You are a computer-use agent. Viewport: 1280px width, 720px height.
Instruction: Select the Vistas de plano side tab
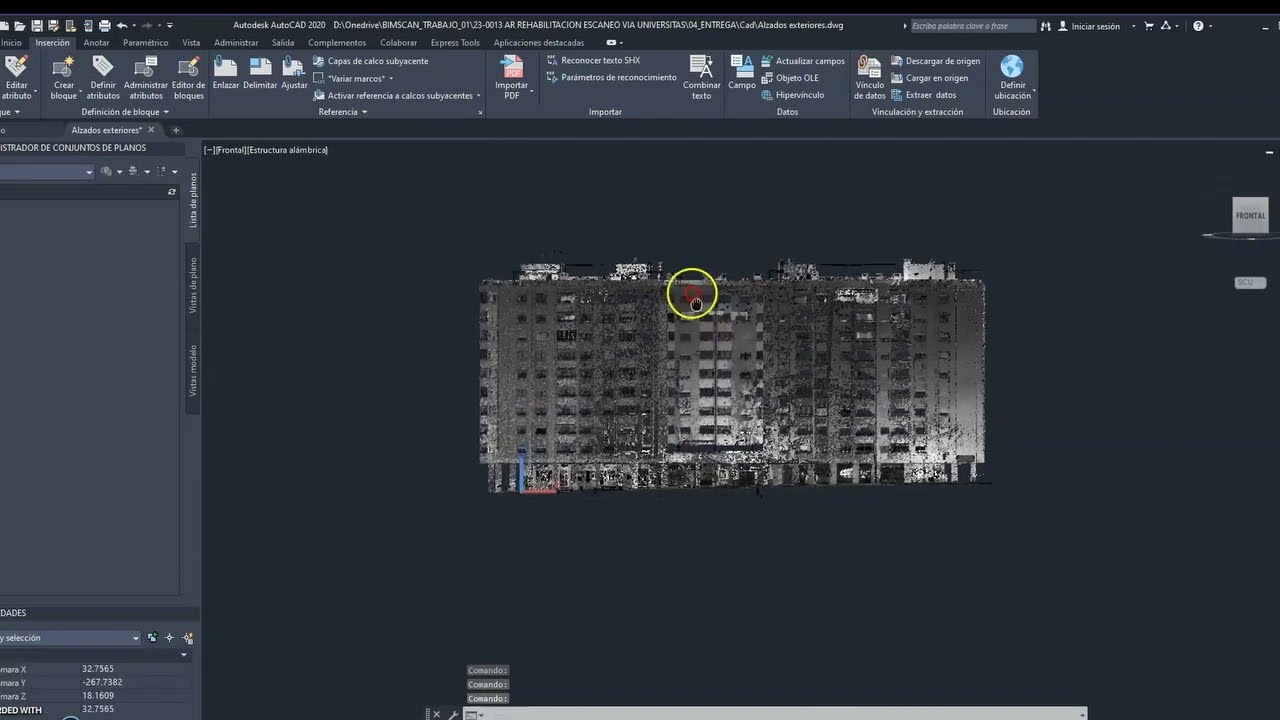(194, 286)
